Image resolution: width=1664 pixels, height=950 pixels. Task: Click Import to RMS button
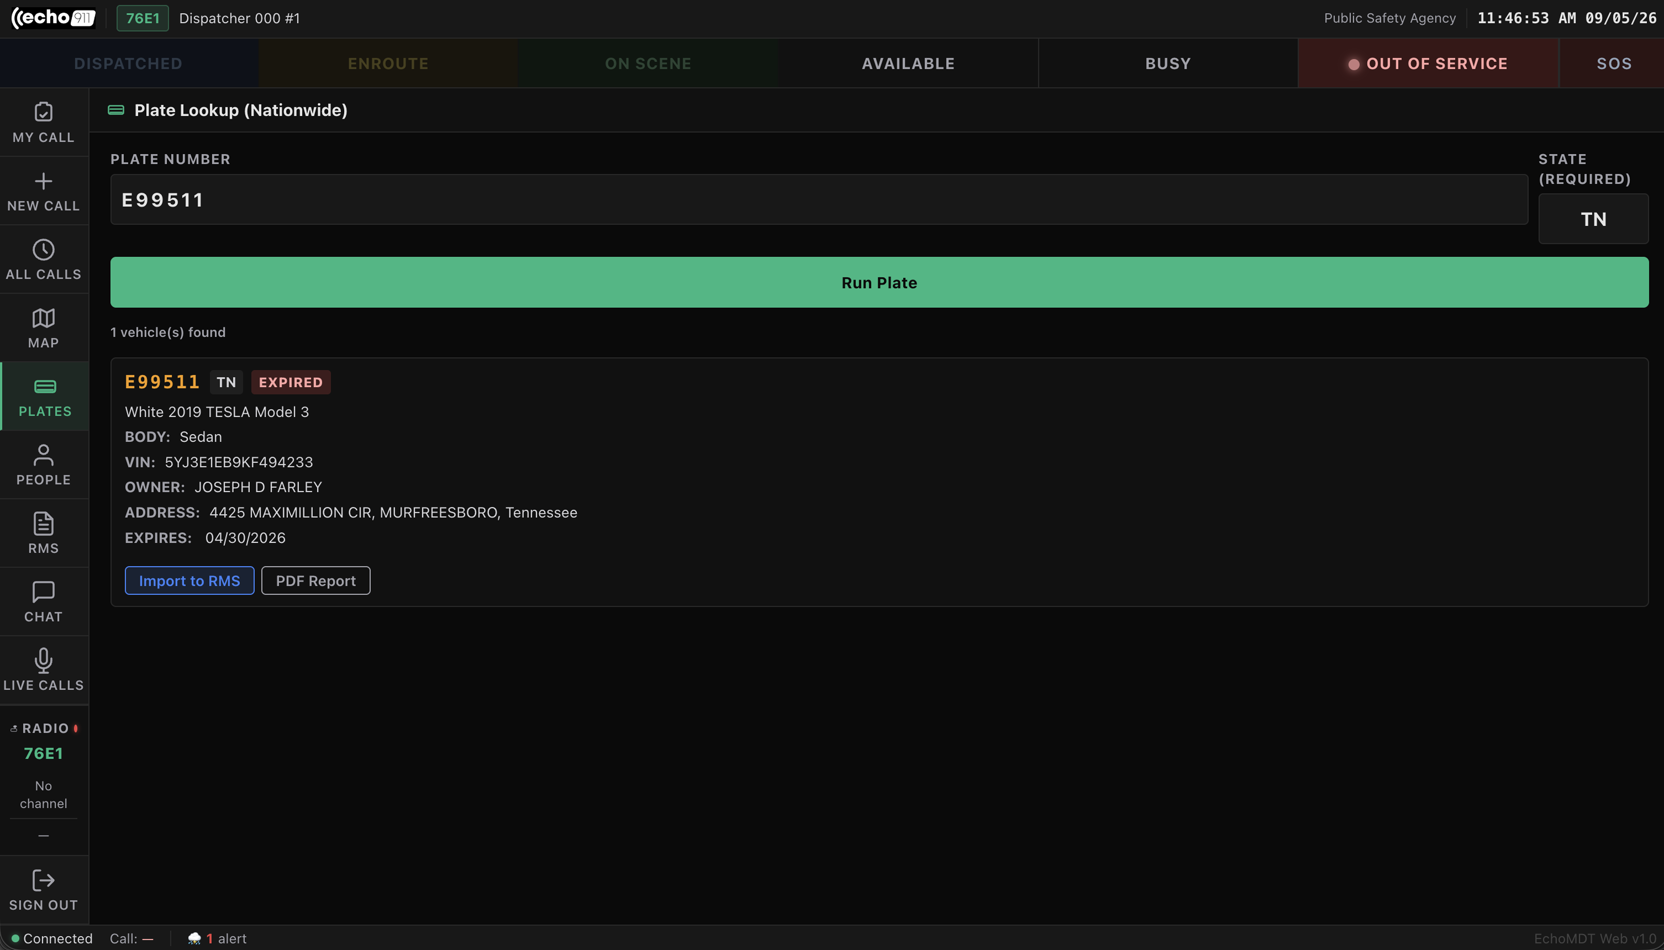click(x=189, y=580)
